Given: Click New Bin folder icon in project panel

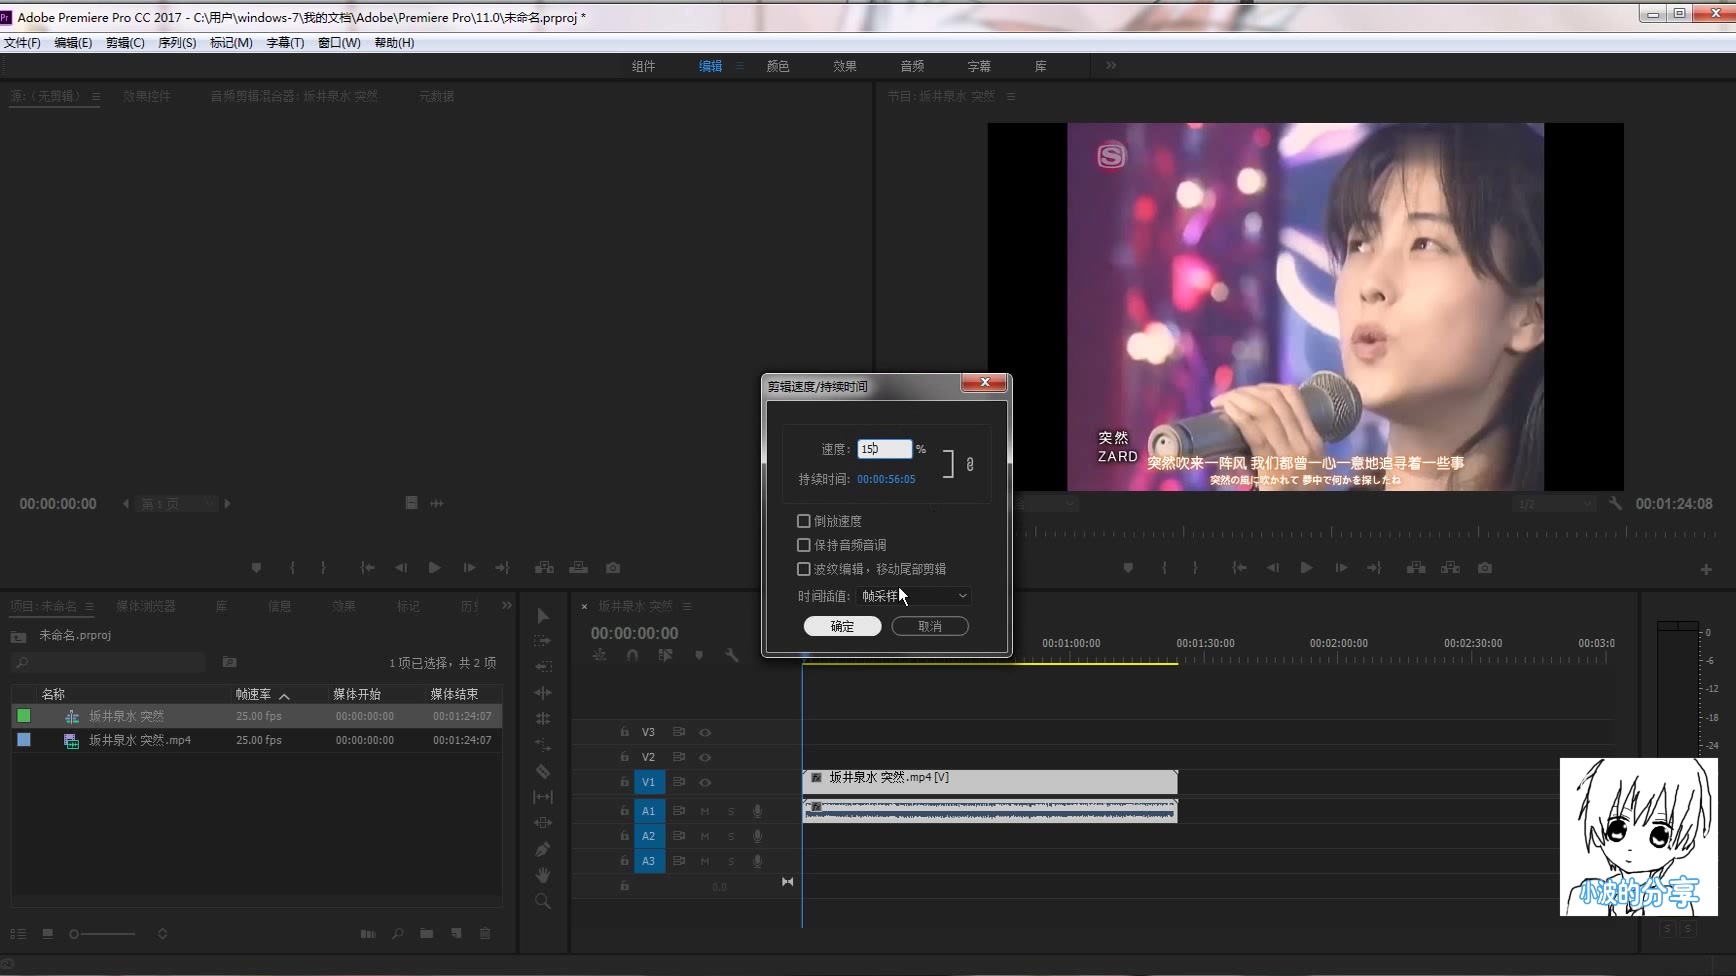Looking at the screenshot, I should 427,933.
